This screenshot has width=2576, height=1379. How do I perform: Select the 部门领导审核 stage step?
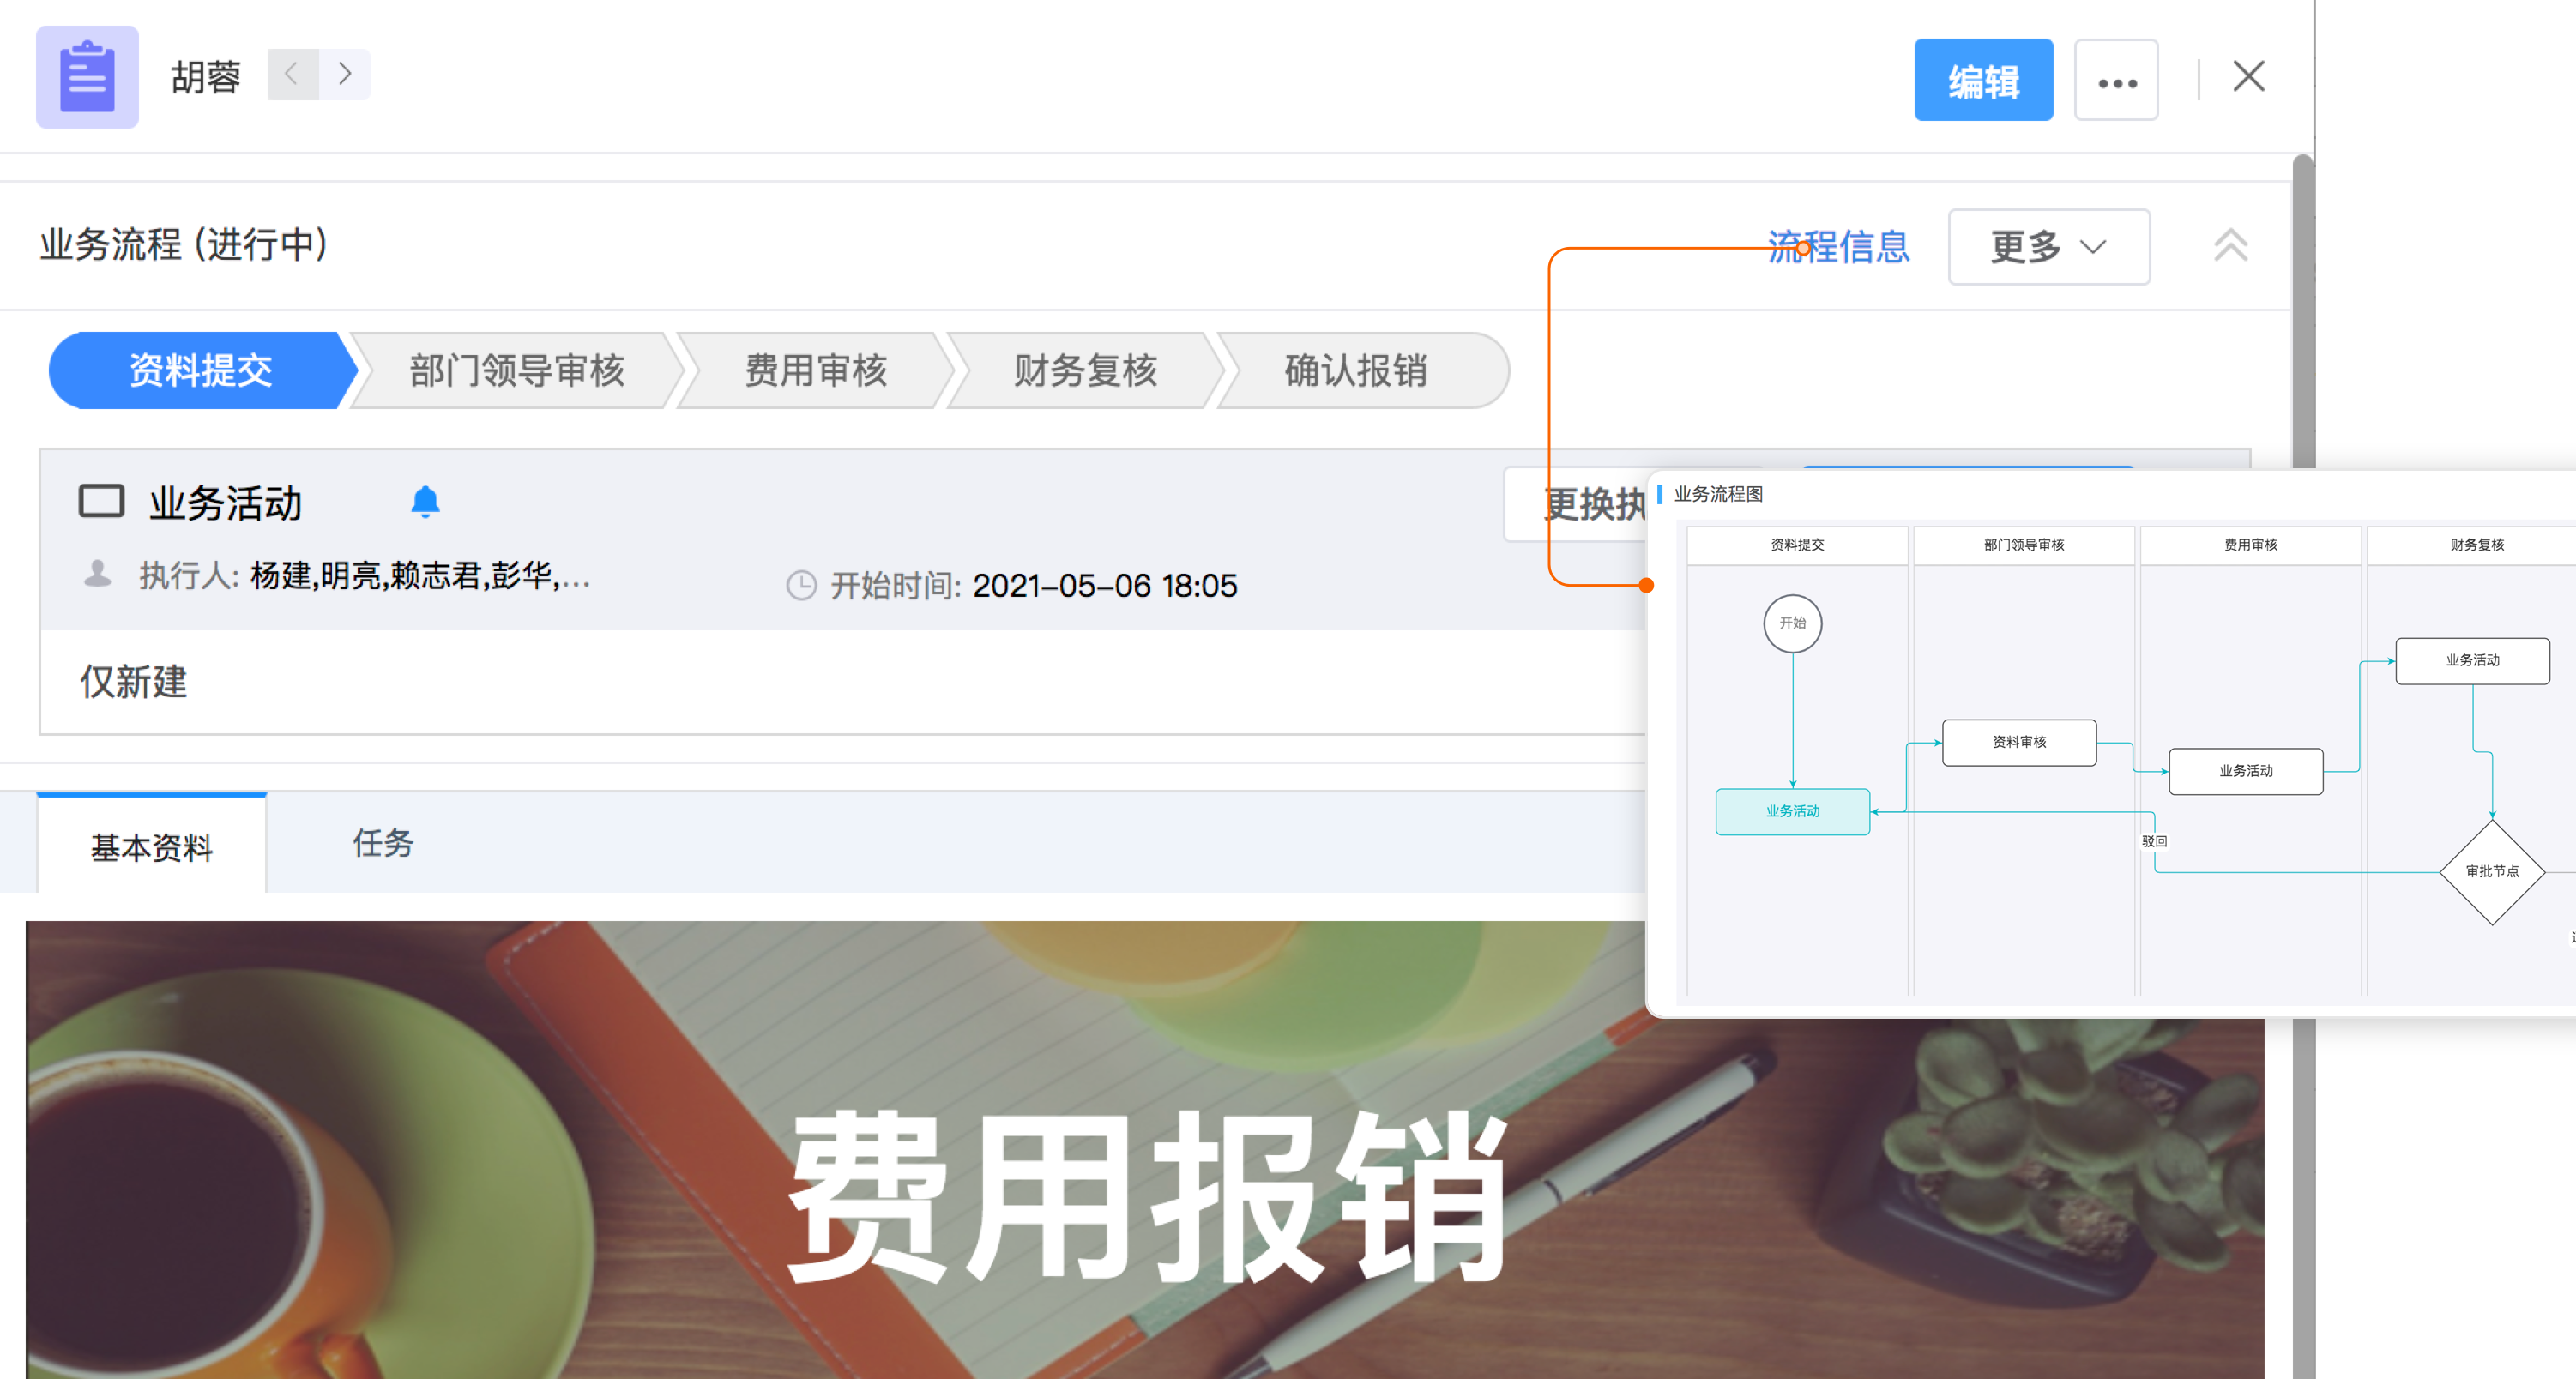point(516,371)
